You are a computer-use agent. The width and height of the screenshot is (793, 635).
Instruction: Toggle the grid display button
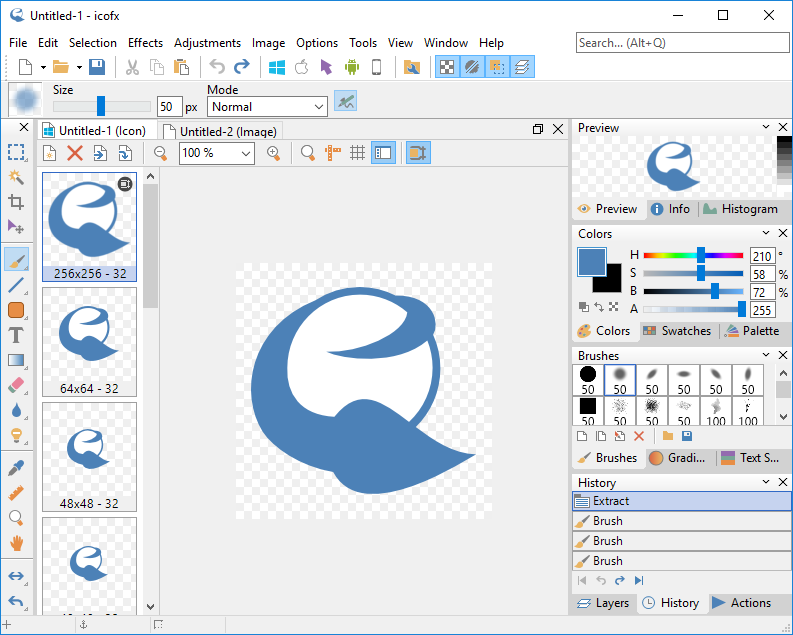point(357,153)
